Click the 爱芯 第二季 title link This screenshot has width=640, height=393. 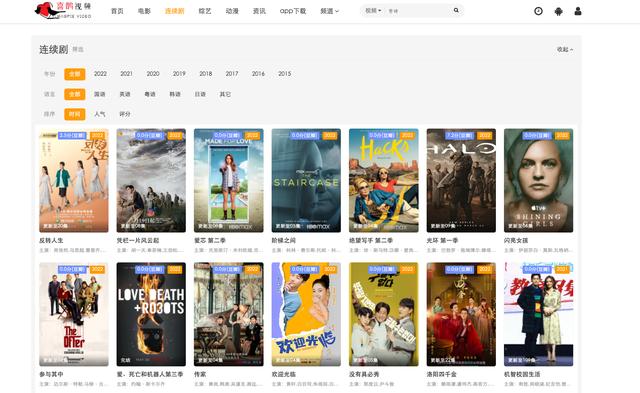click(x=210, y=240)
